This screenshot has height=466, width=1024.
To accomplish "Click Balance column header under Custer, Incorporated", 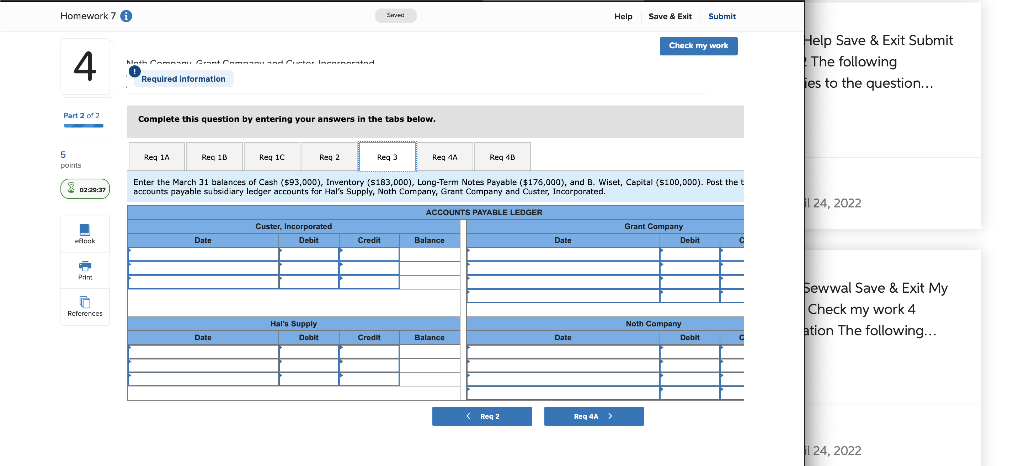I will [430, 240].
